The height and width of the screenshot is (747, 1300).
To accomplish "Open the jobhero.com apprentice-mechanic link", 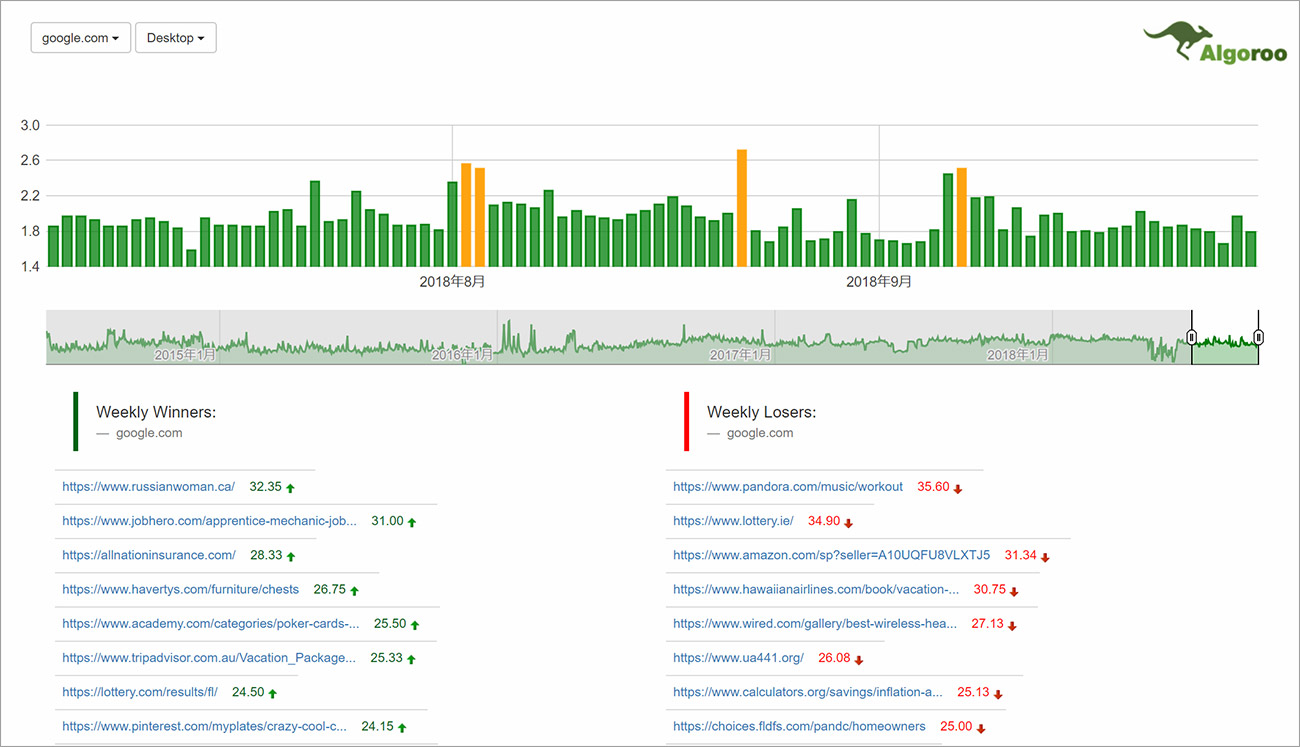I will (x=209, y=521).
